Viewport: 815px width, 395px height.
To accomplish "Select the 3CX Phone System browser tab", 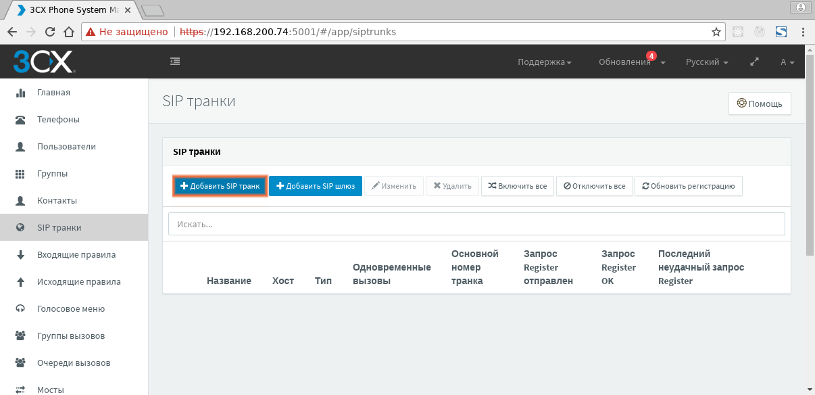I will coord(73,9).
